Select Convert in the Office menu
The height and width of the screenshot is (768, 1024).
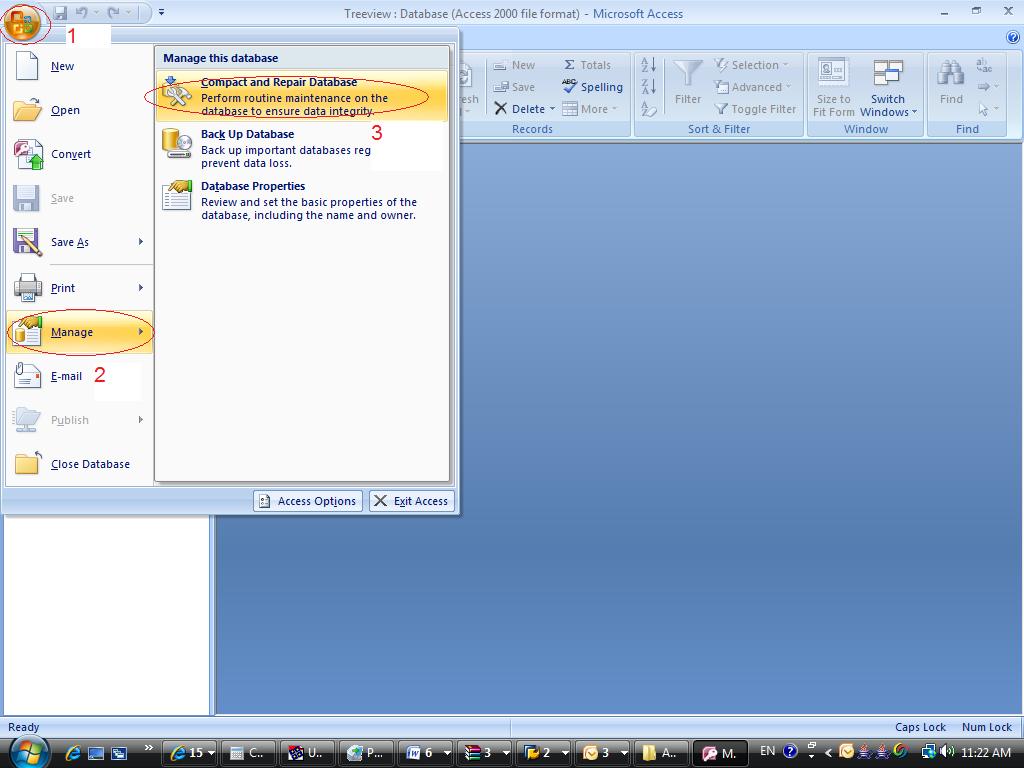click(x=80, y=154)
